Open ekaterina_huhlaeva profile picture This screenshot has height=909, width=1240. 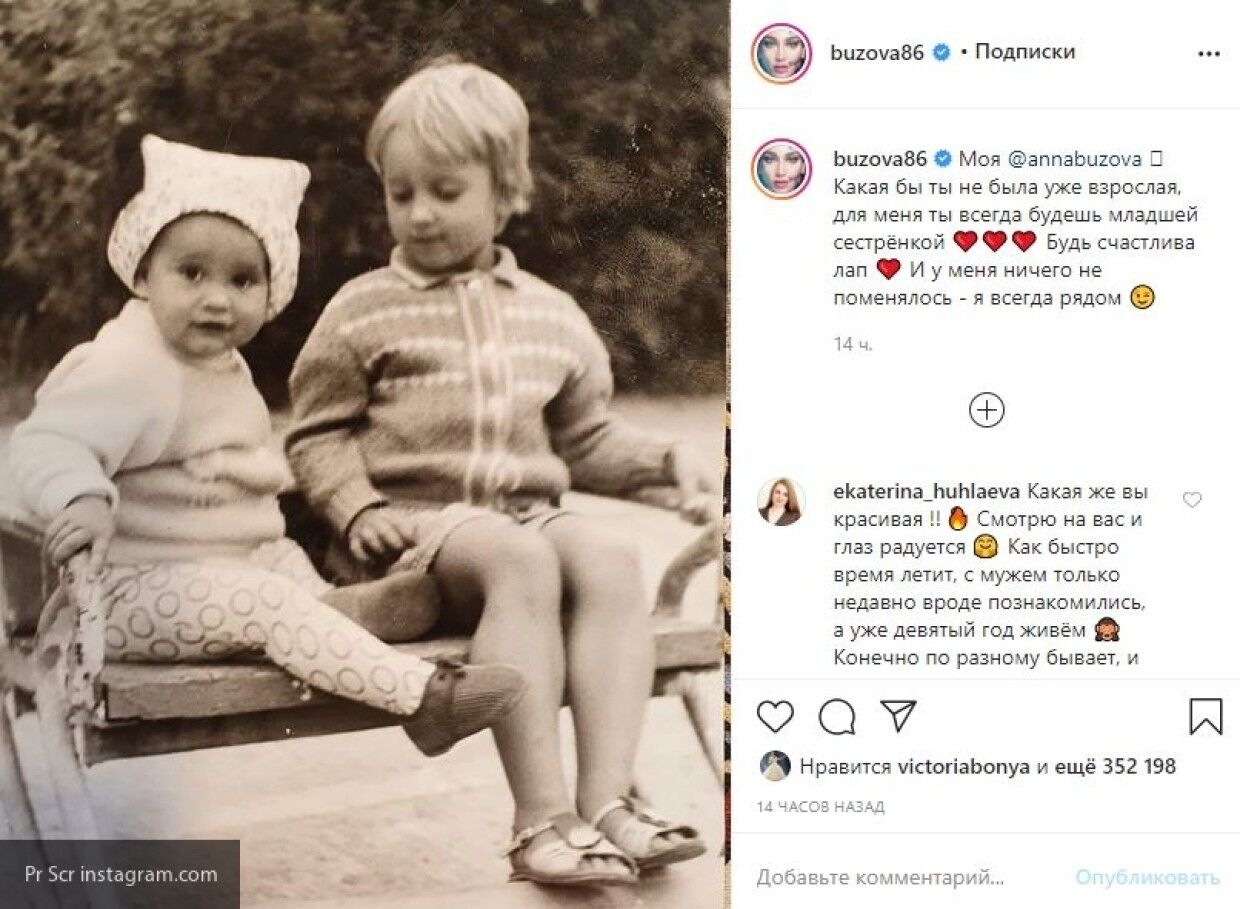pyautogui.click(x=781, y=502)
